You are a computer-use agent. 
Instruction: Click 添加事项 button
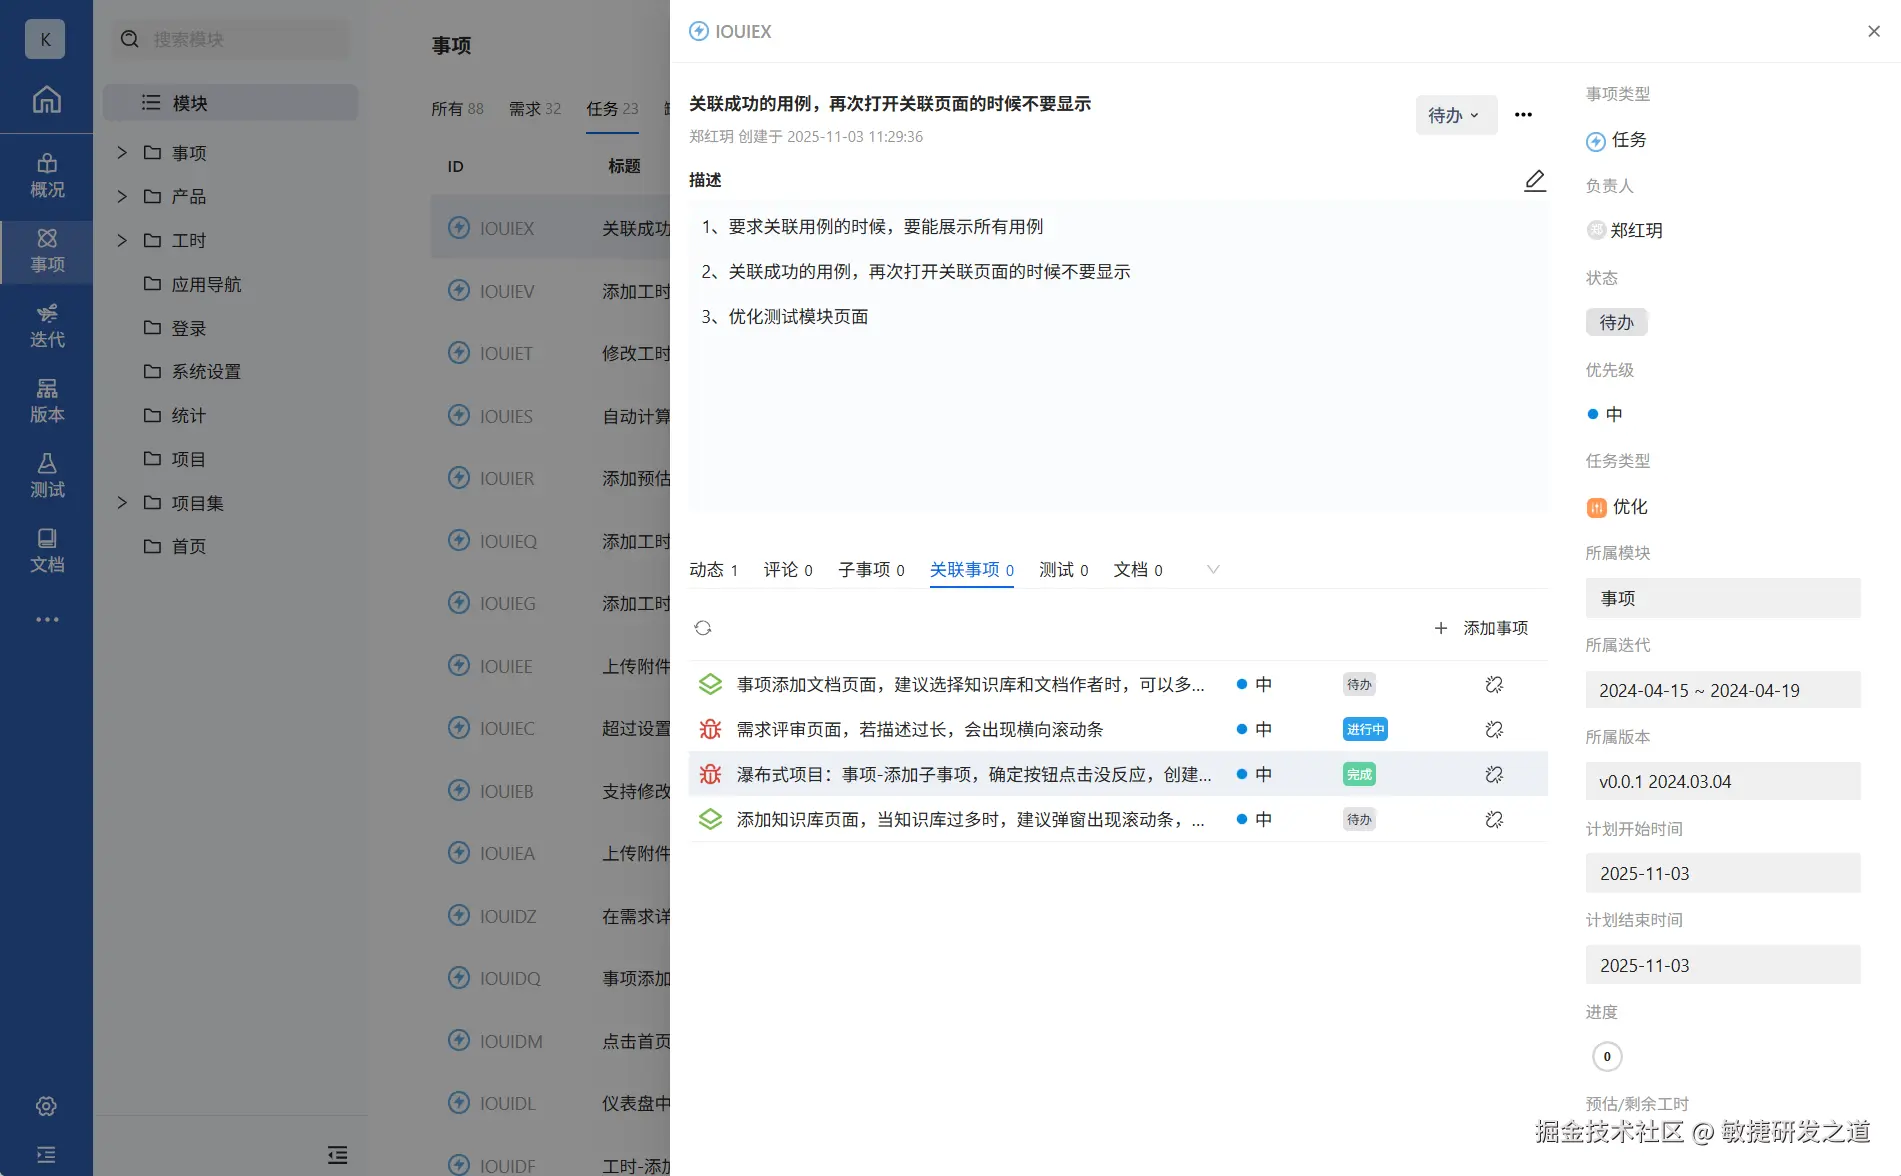point(1481,628)
